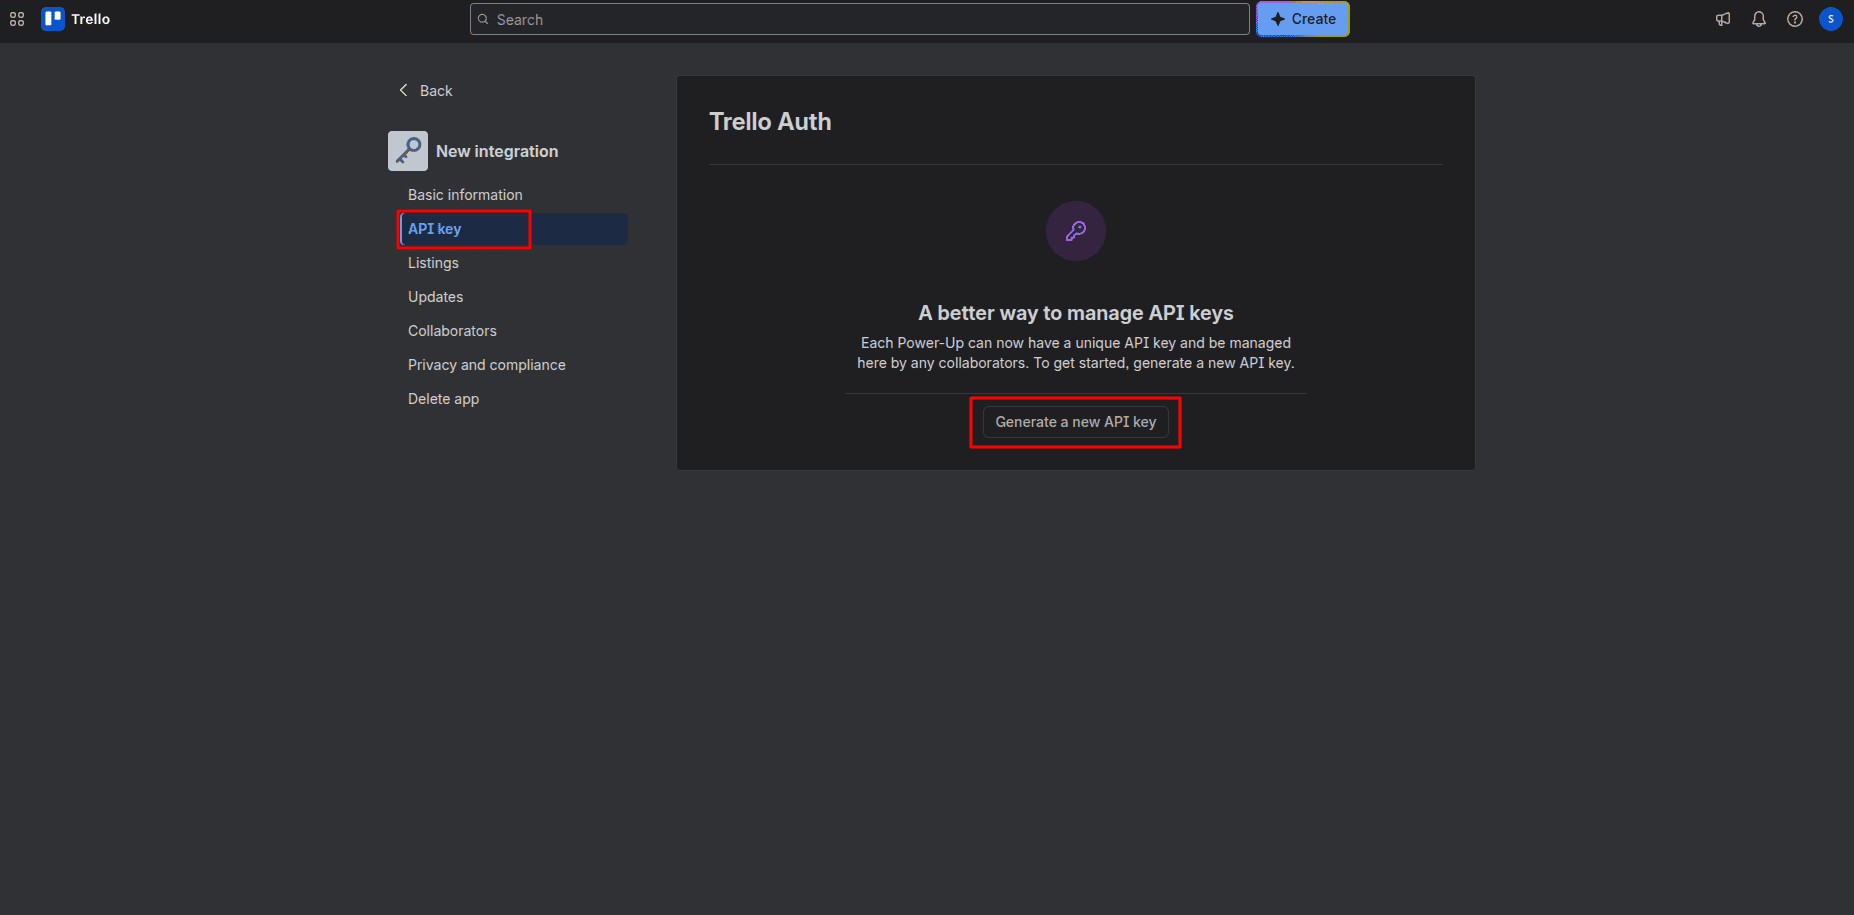Generate a new API key

click(1076, 422)
